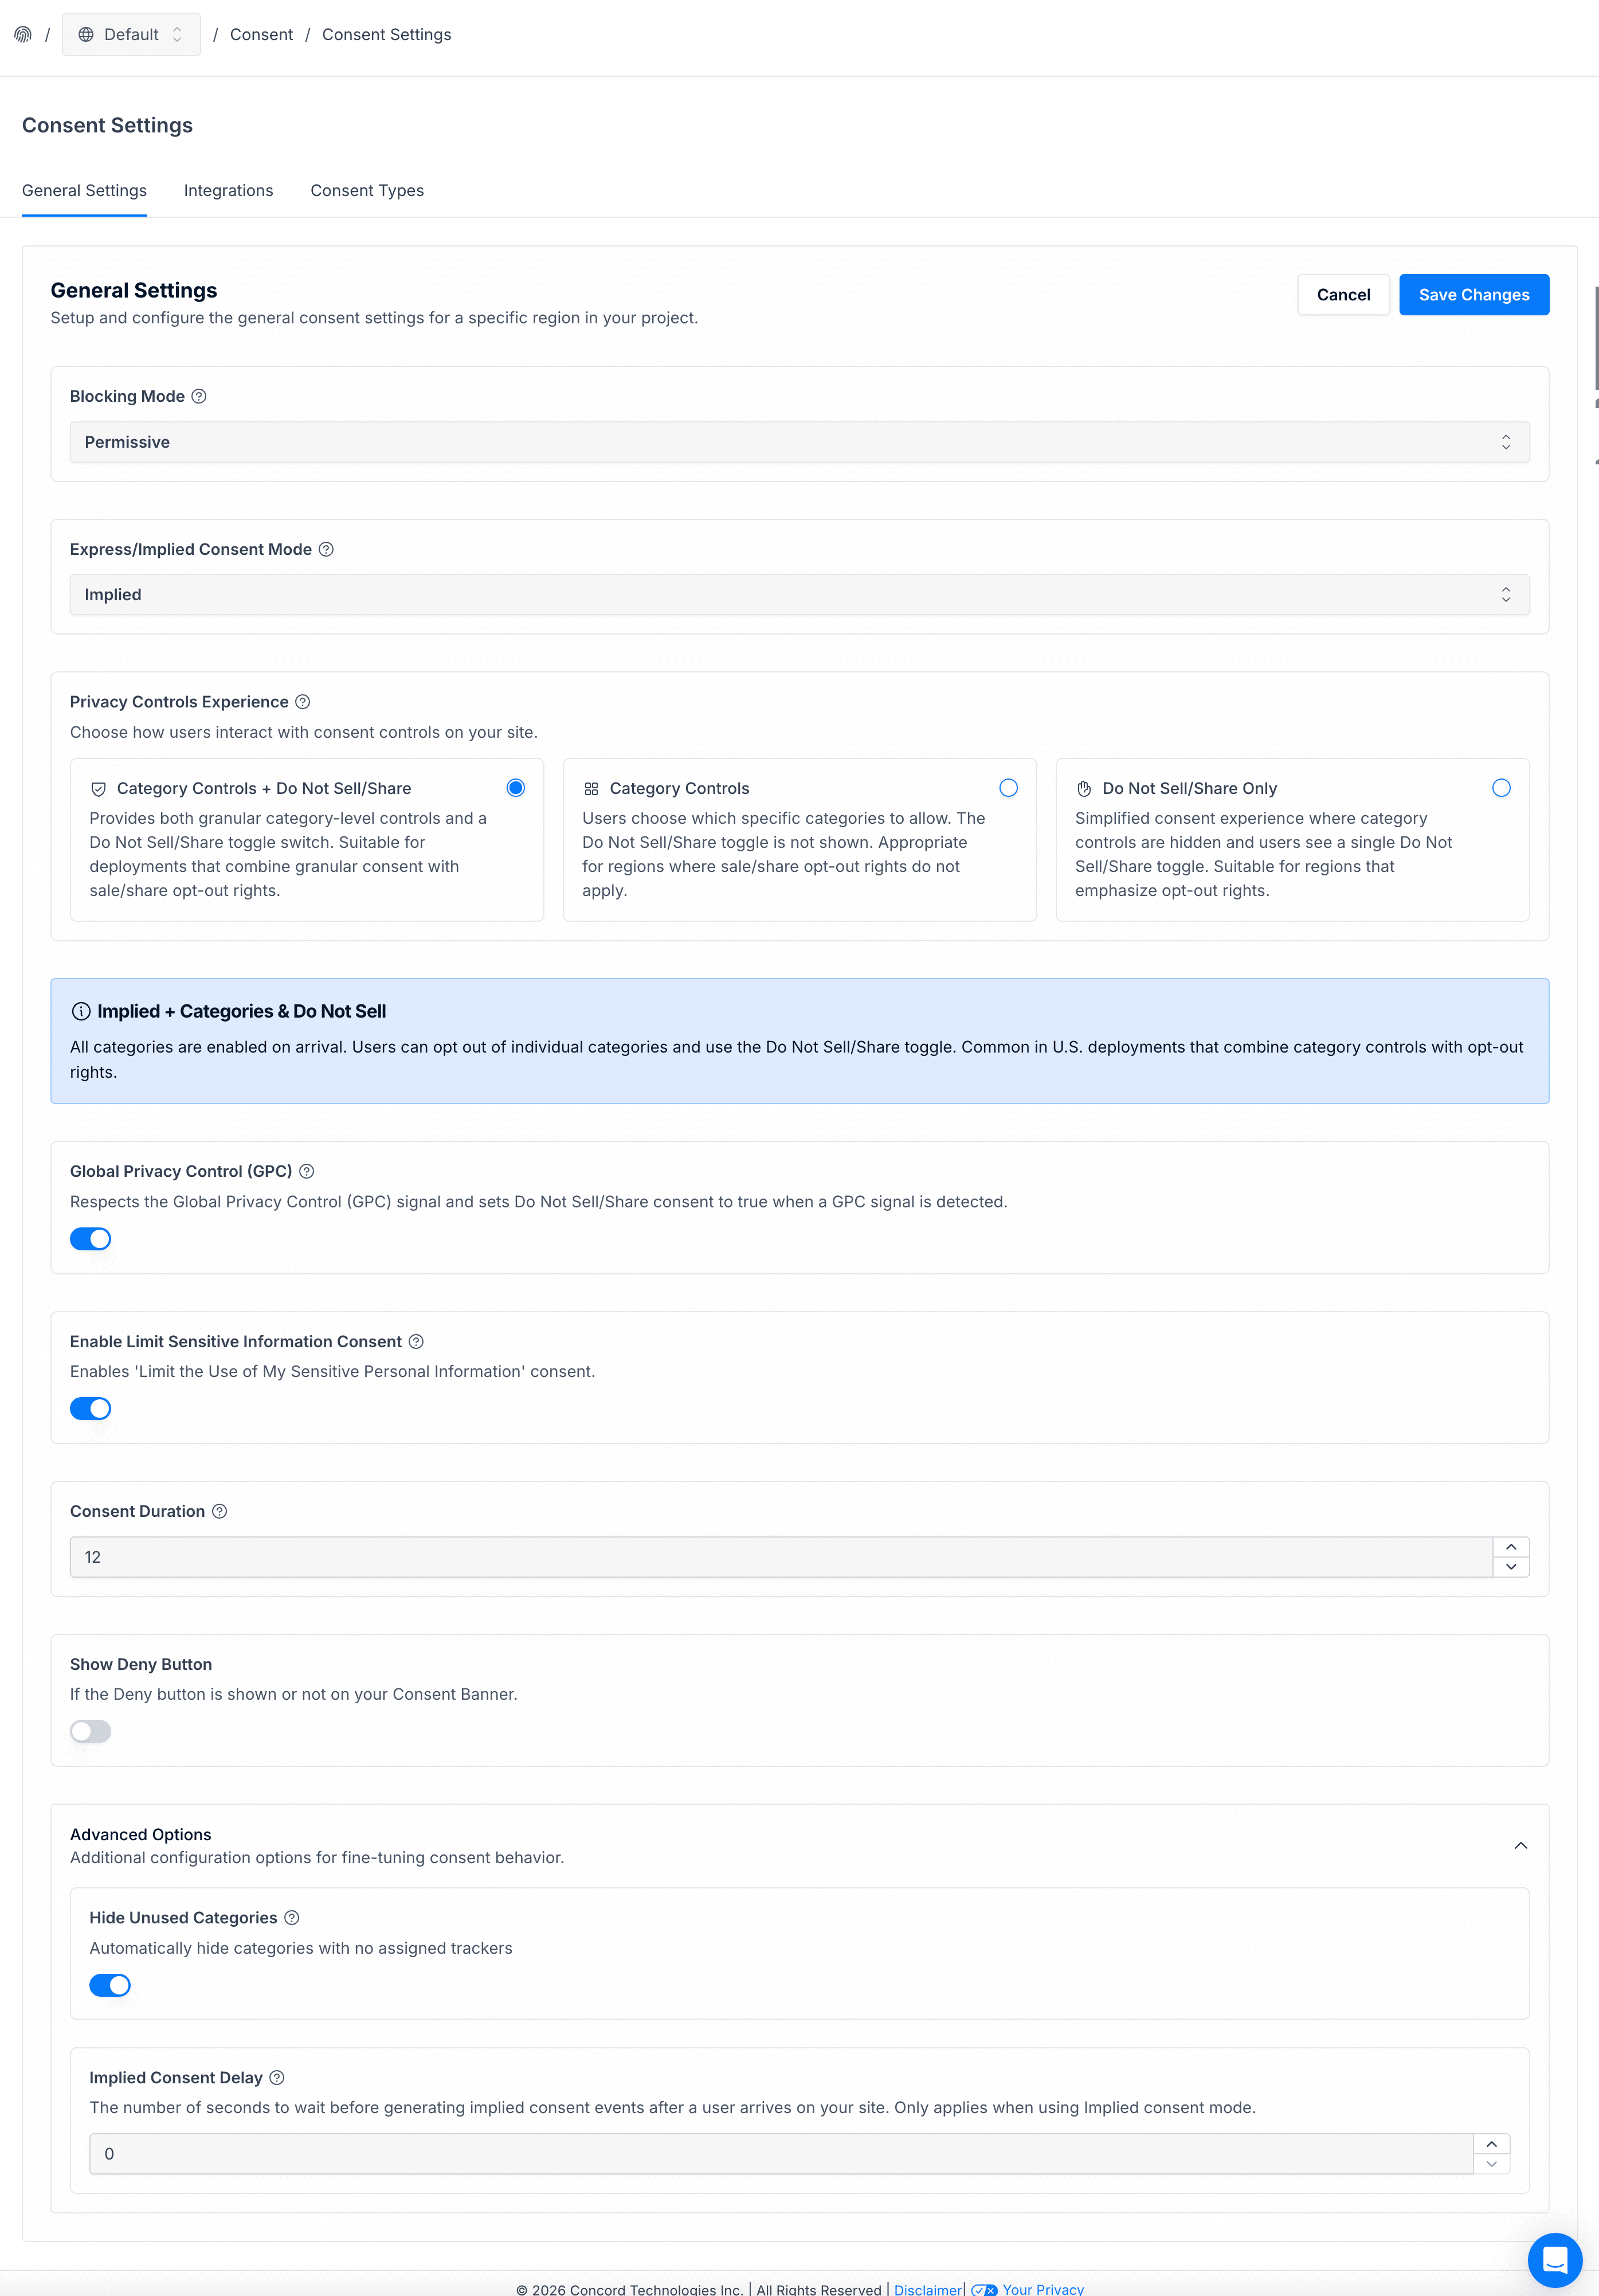Select Do Not Sell/Share Only radio option

tap(1500, 788)
